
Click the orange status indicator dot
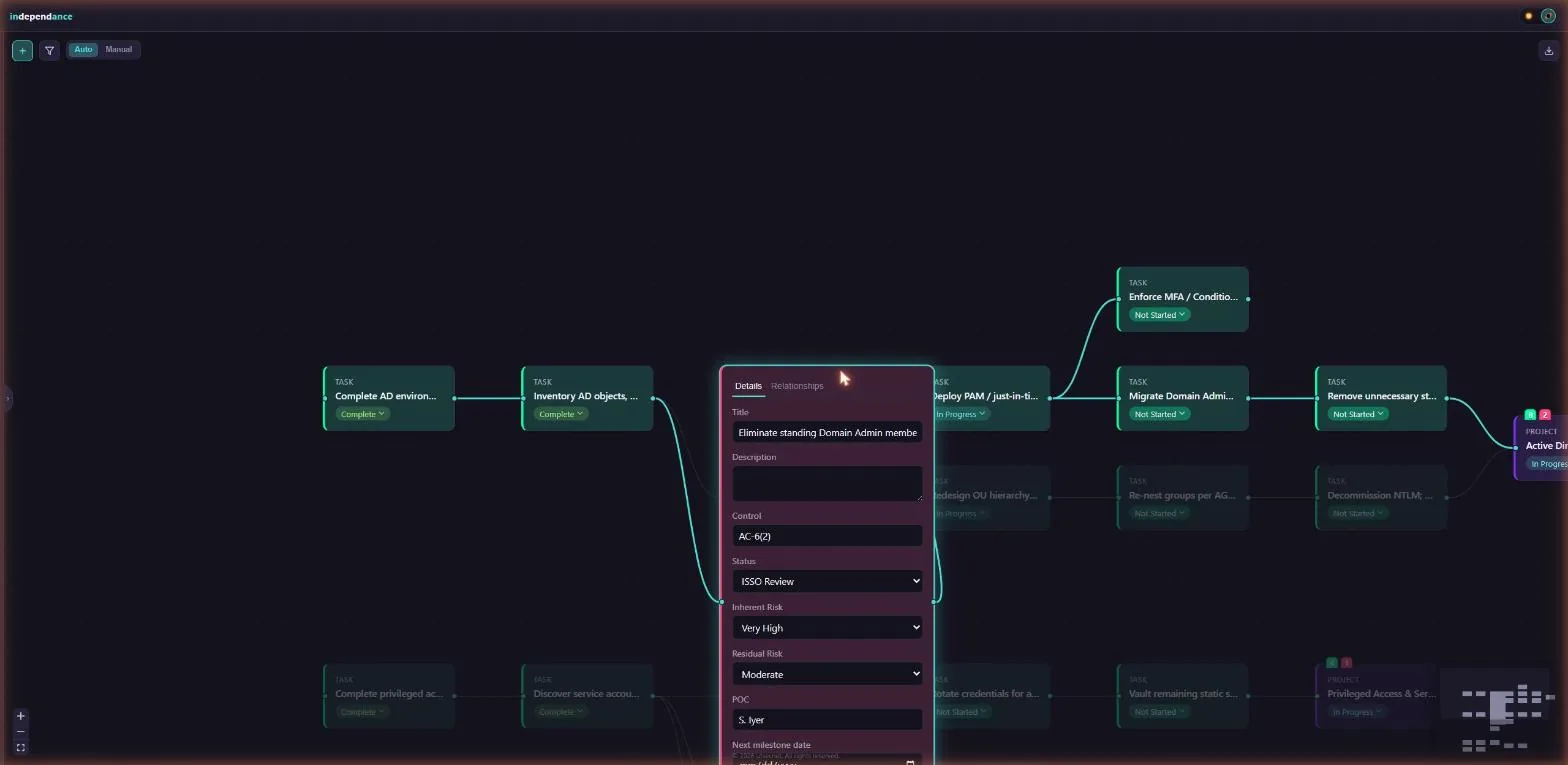[1528, 16]
